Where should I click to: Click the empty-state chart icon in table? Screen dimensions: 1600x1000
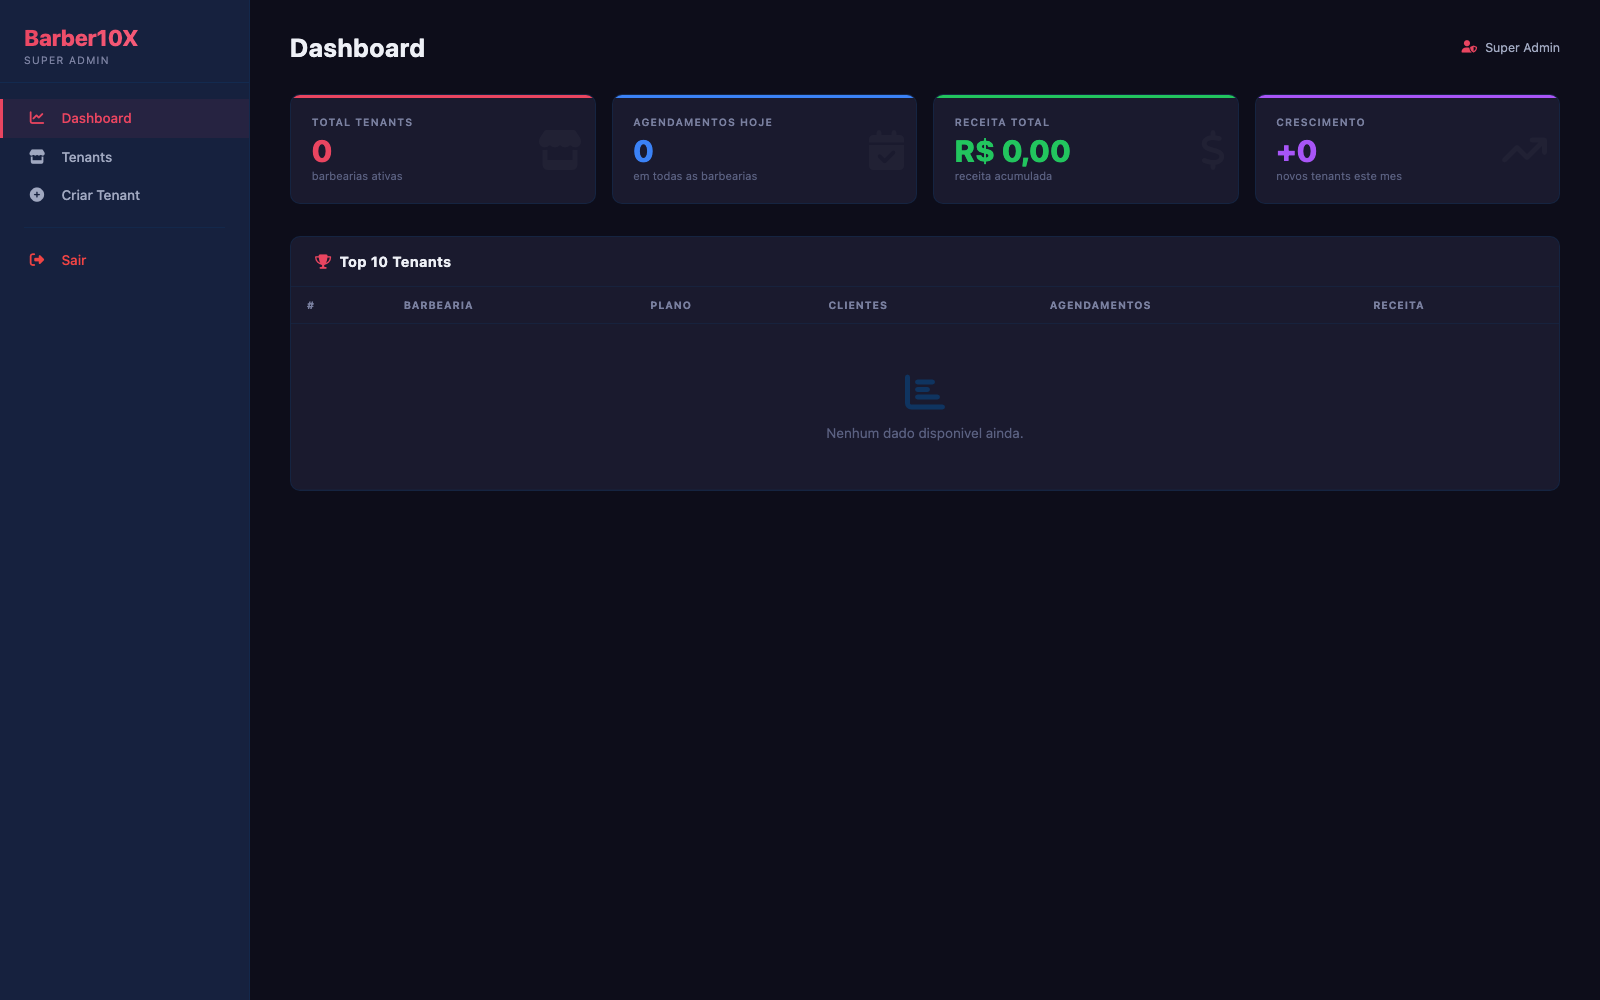925,392
